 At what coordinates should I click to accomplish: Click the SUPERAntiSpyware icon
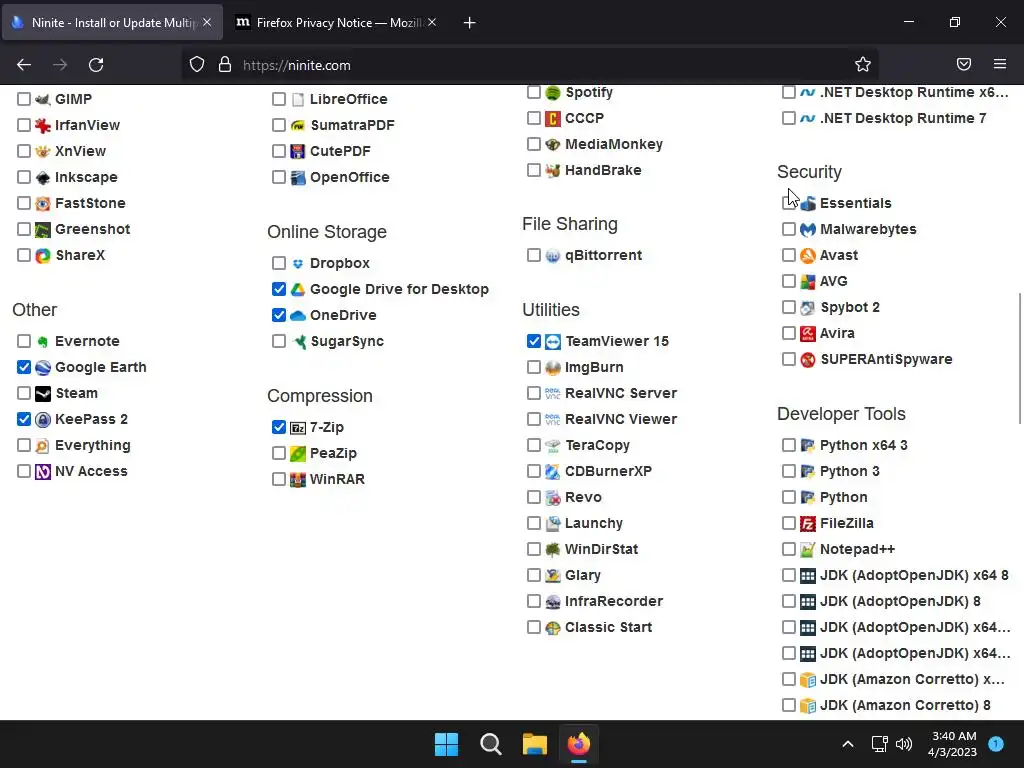(x=808, y=360)
